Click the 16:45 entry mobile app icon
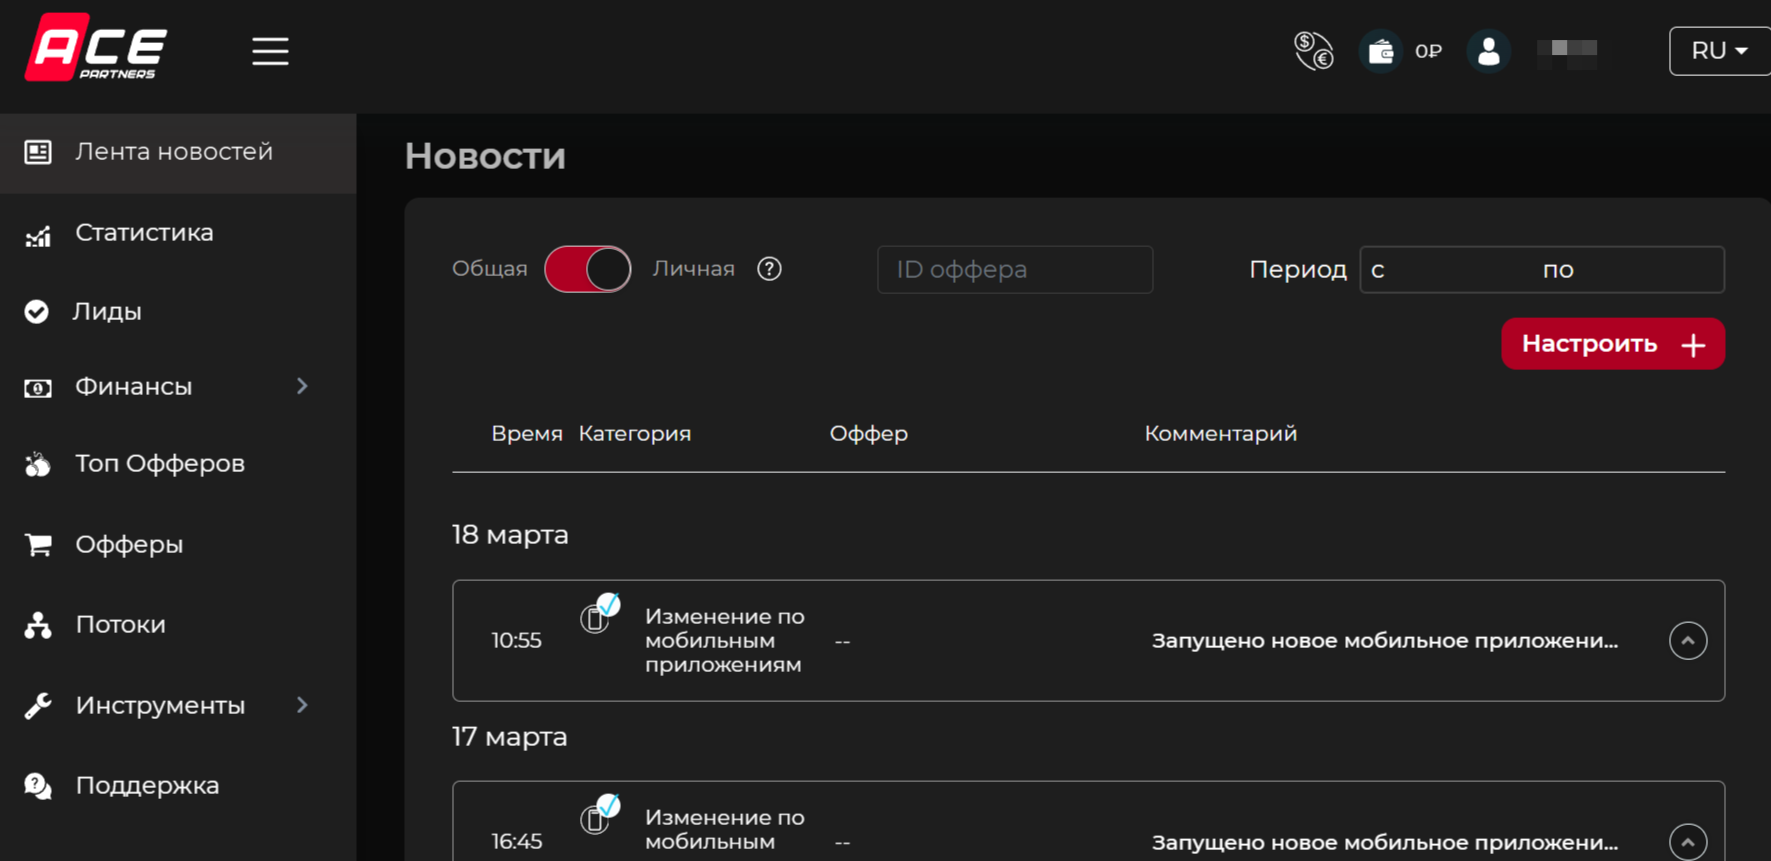The height and width of the screenshot is (861, 1771). [x=600, y=814]
